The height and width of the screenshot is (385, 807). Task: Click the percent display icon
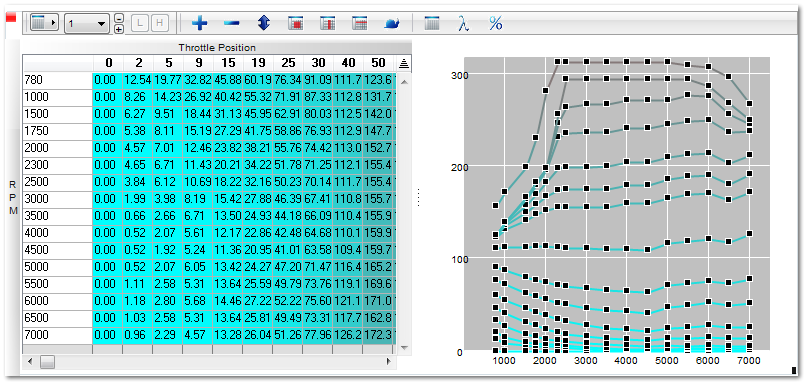coord(495,23)
